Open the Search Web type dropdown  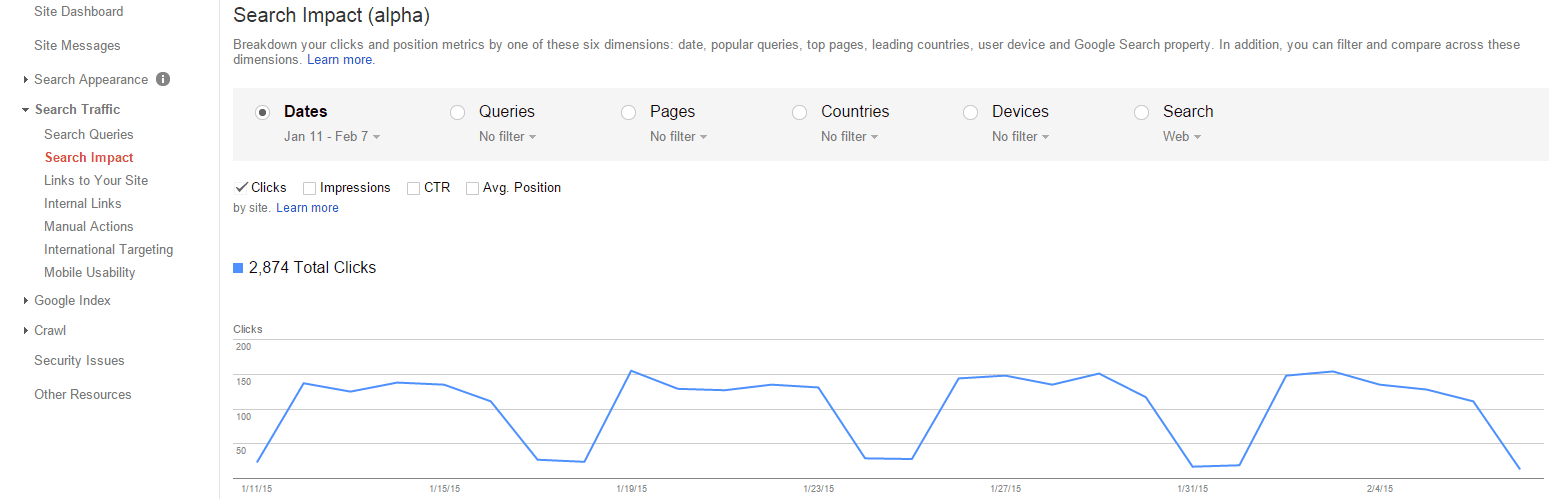[1182, 137]
